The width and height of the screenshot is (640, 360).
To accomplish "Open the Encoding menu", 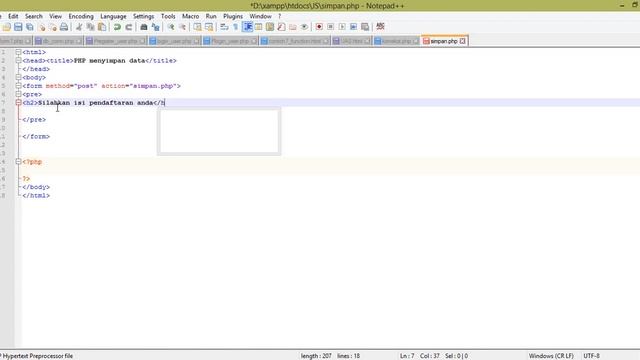I will click(81, 16).
